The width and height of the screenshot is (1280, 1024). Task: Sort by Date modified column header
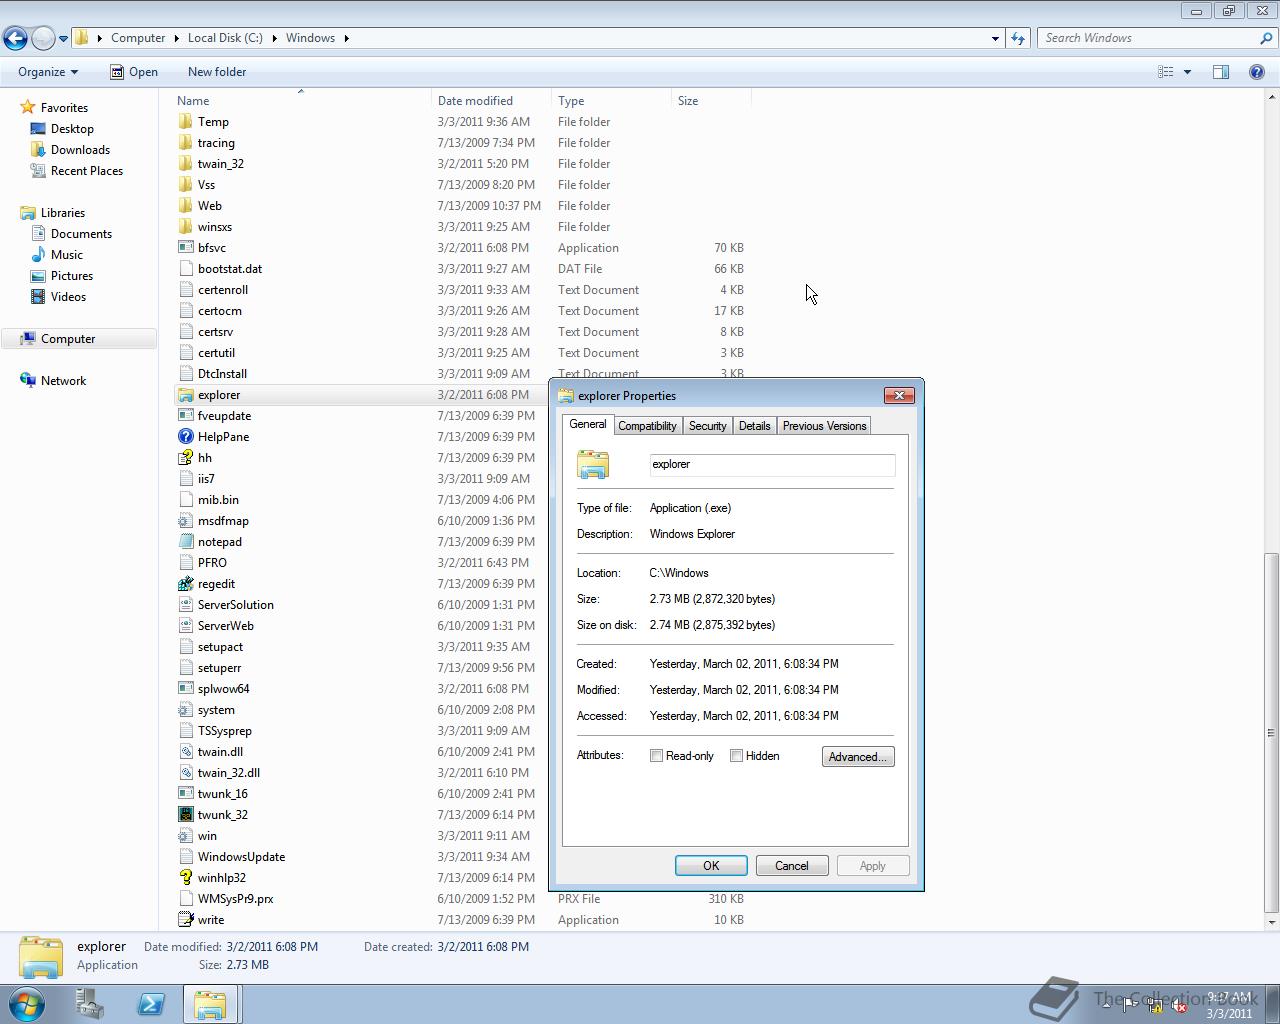click(x=491, y=101)
